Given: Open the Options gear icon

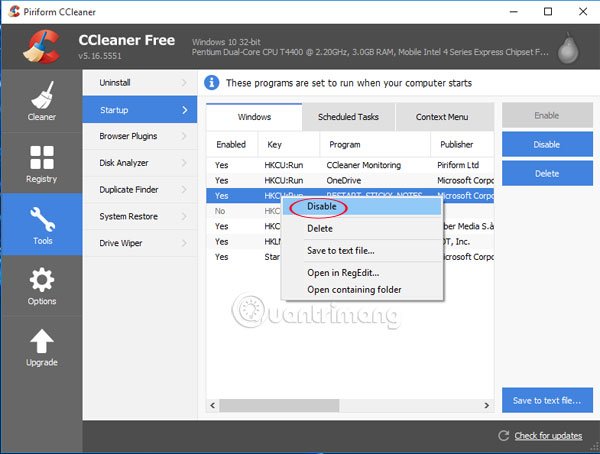Looking at the screenshot, I should [x=42, y=280].
